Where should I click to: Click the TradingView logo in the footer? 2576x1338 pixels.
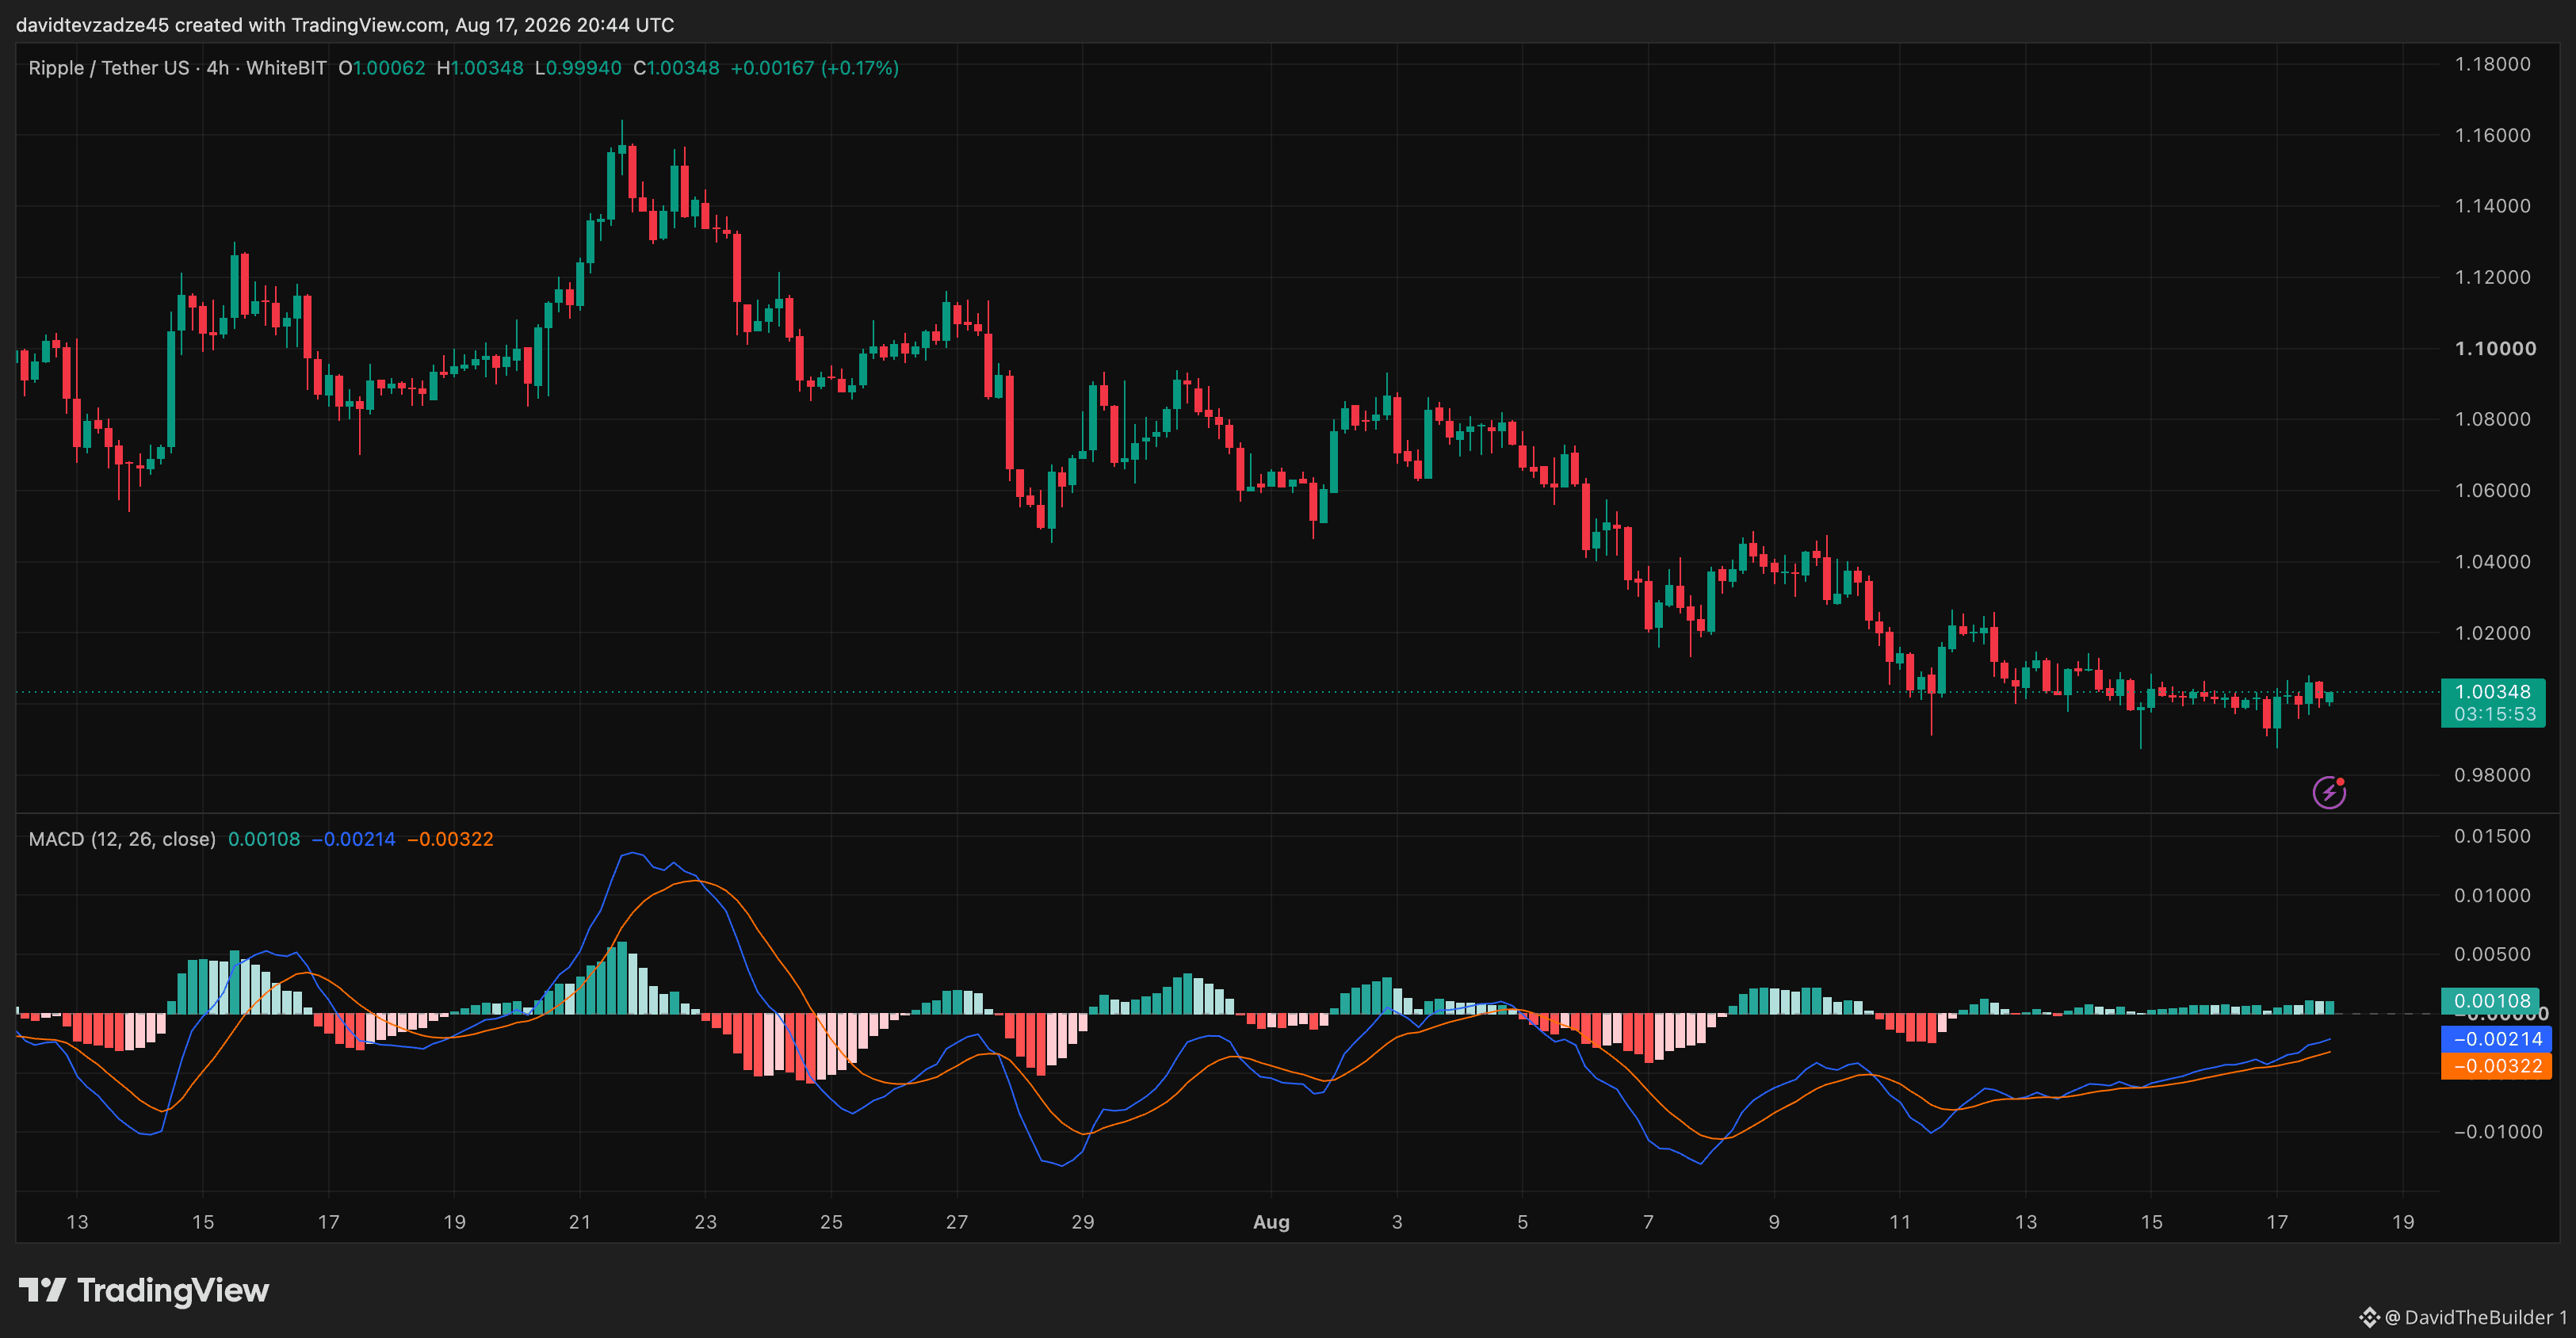coord(144,1290)
